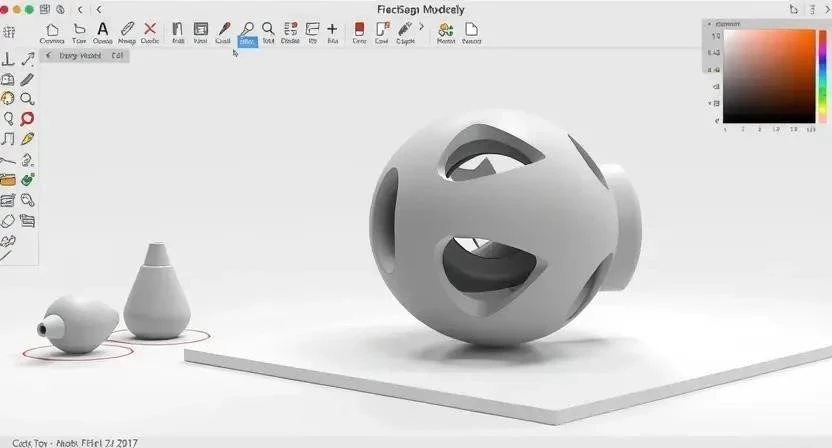Click the color palette icon in left sidebar

click(x=8, y=99)
